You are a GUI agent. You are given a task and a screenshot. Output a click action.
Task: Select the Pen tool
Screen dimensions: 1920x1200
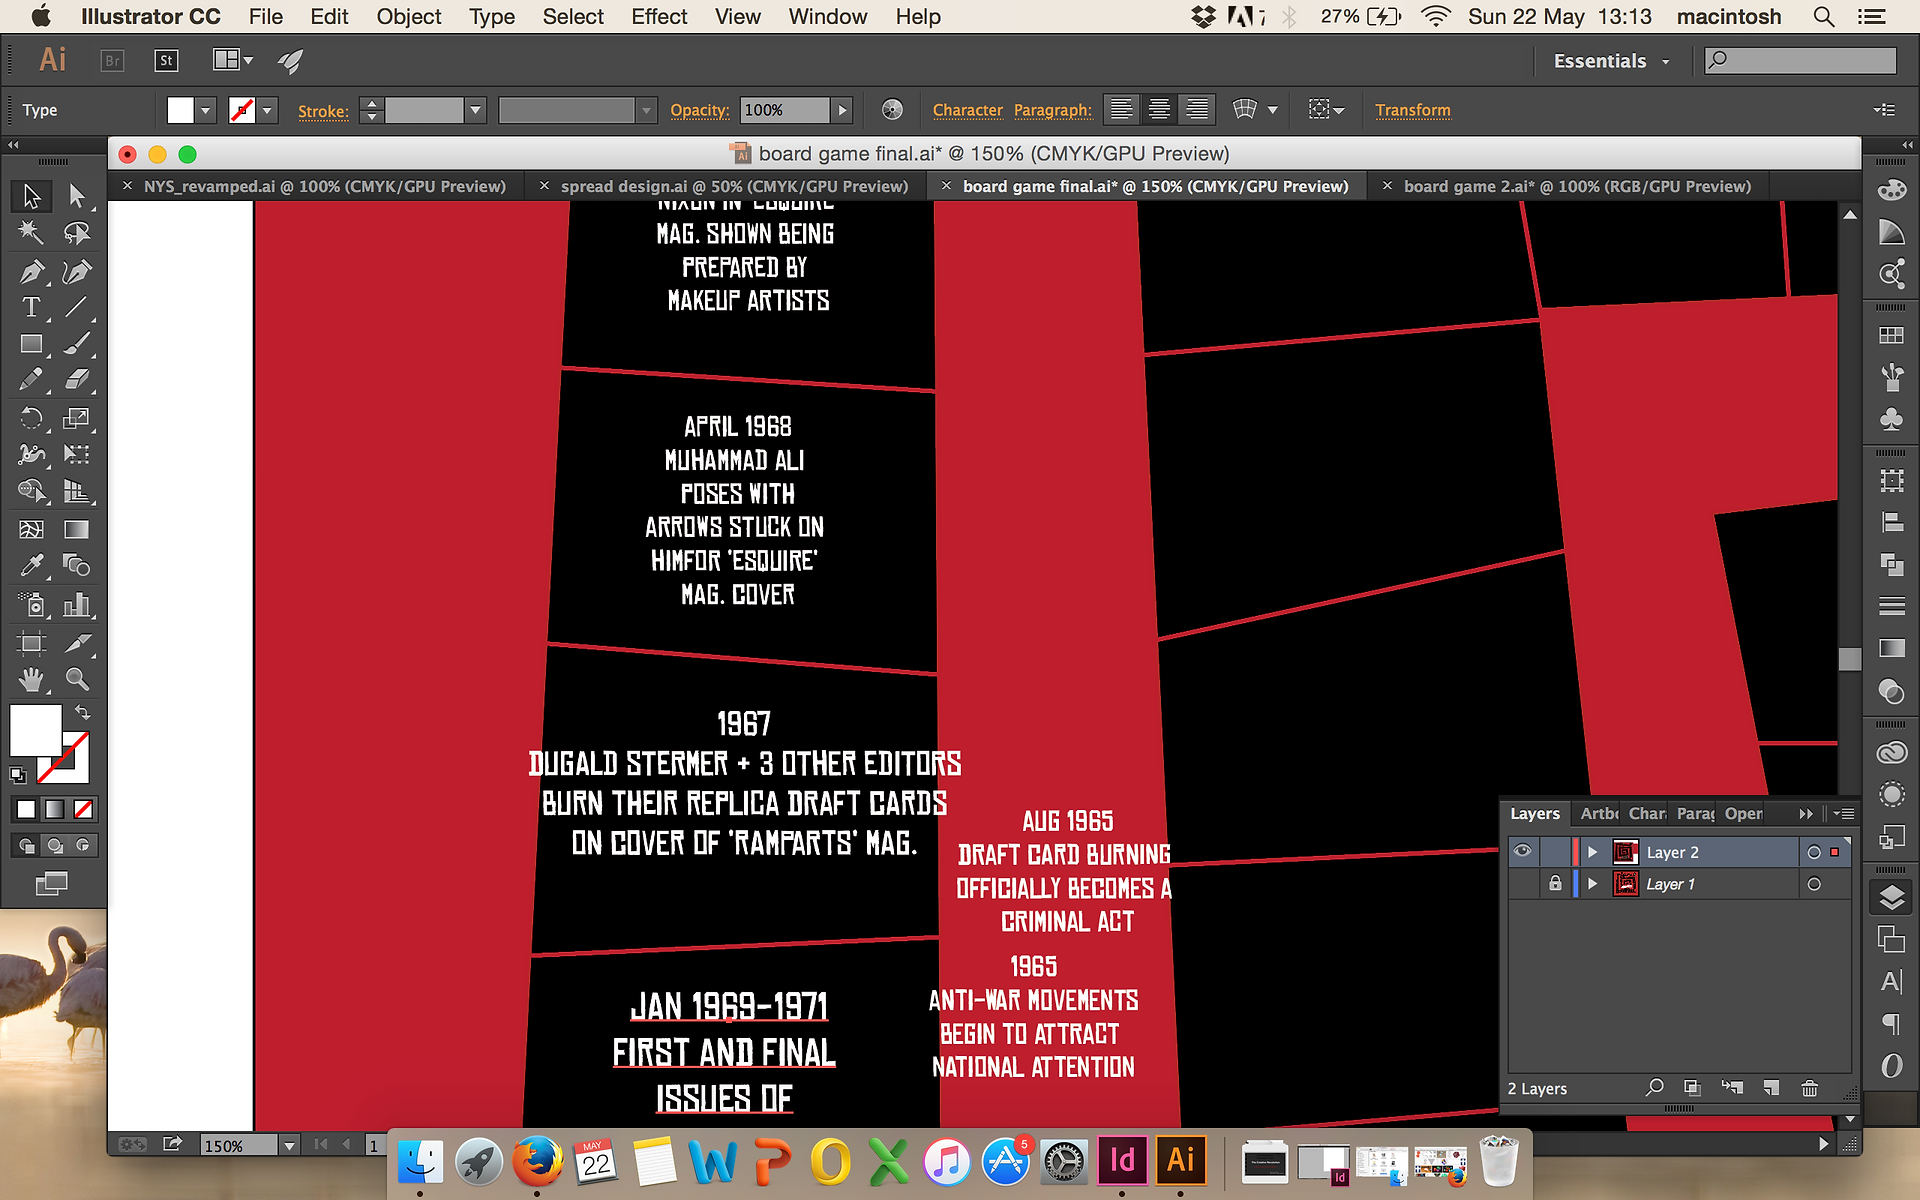(x=32, y=271)
